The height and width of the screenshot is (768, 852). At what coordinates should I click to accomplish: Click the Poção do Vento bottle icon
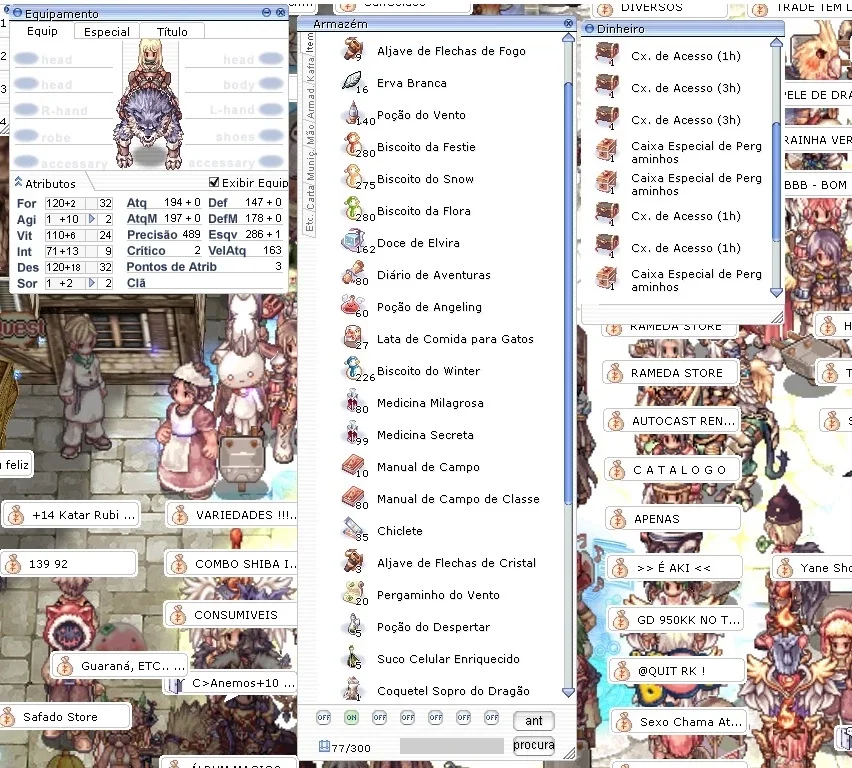tap(353, 113)
